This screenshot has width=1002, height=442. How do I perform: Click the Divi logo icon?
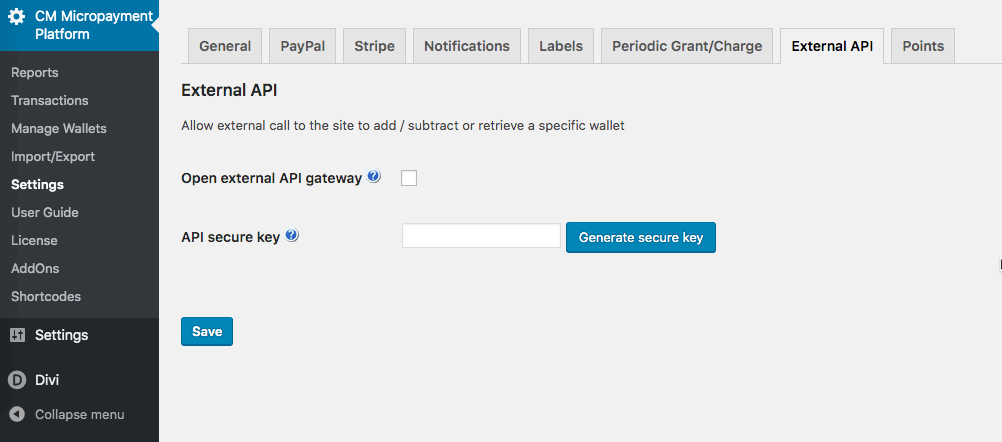click(x=17, y=379)
